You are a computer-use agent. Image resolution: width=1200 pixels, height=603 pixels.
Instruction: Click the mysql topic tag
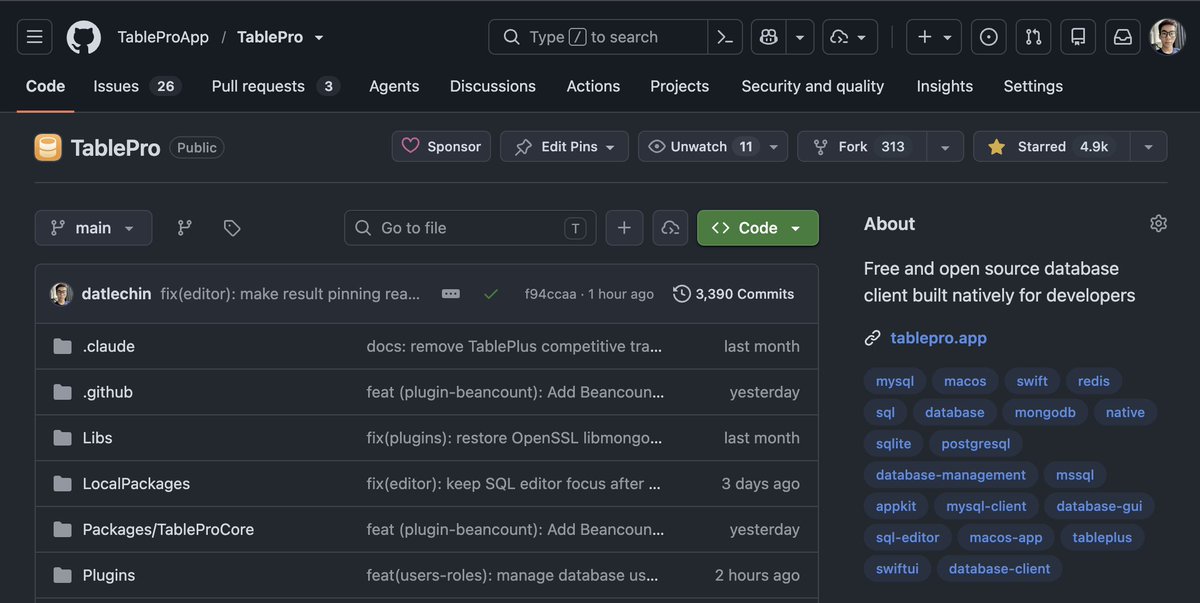coord(895,381)
